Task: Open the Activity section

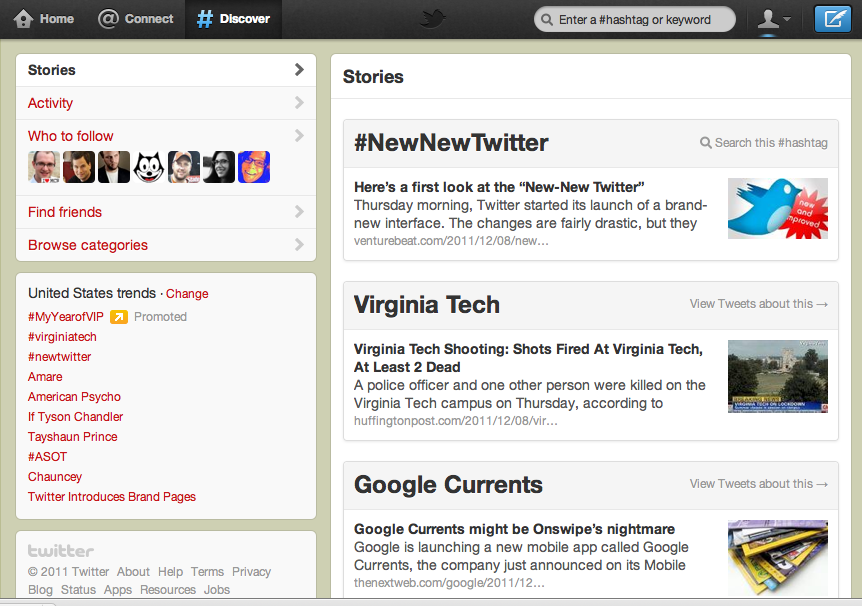Action: (x=166, y=103)
